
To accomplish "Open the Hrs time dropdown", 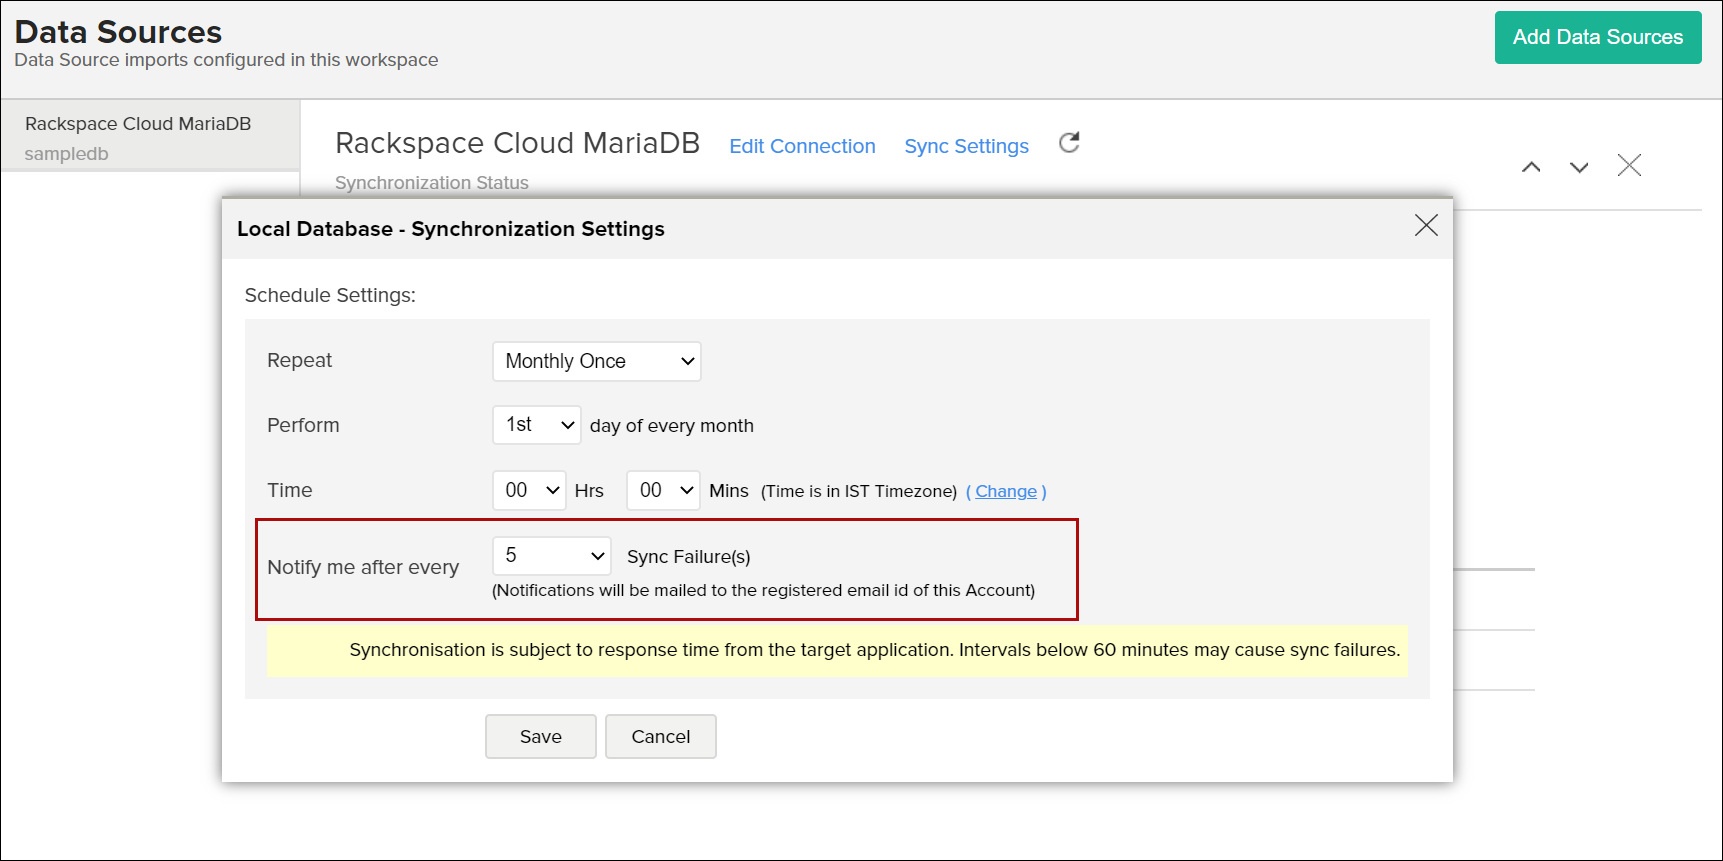I will click(x=529, y=490).
